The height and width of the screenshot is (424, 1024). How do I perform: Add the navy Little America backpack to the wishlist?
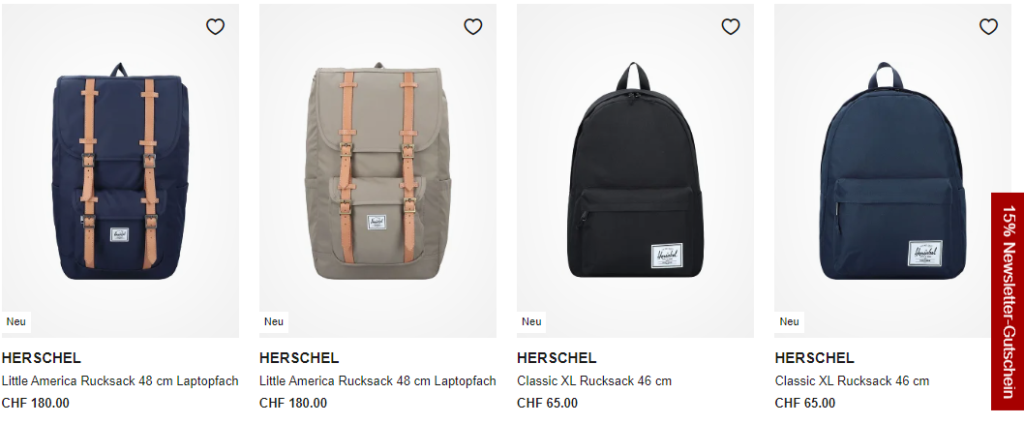[215, 27]
